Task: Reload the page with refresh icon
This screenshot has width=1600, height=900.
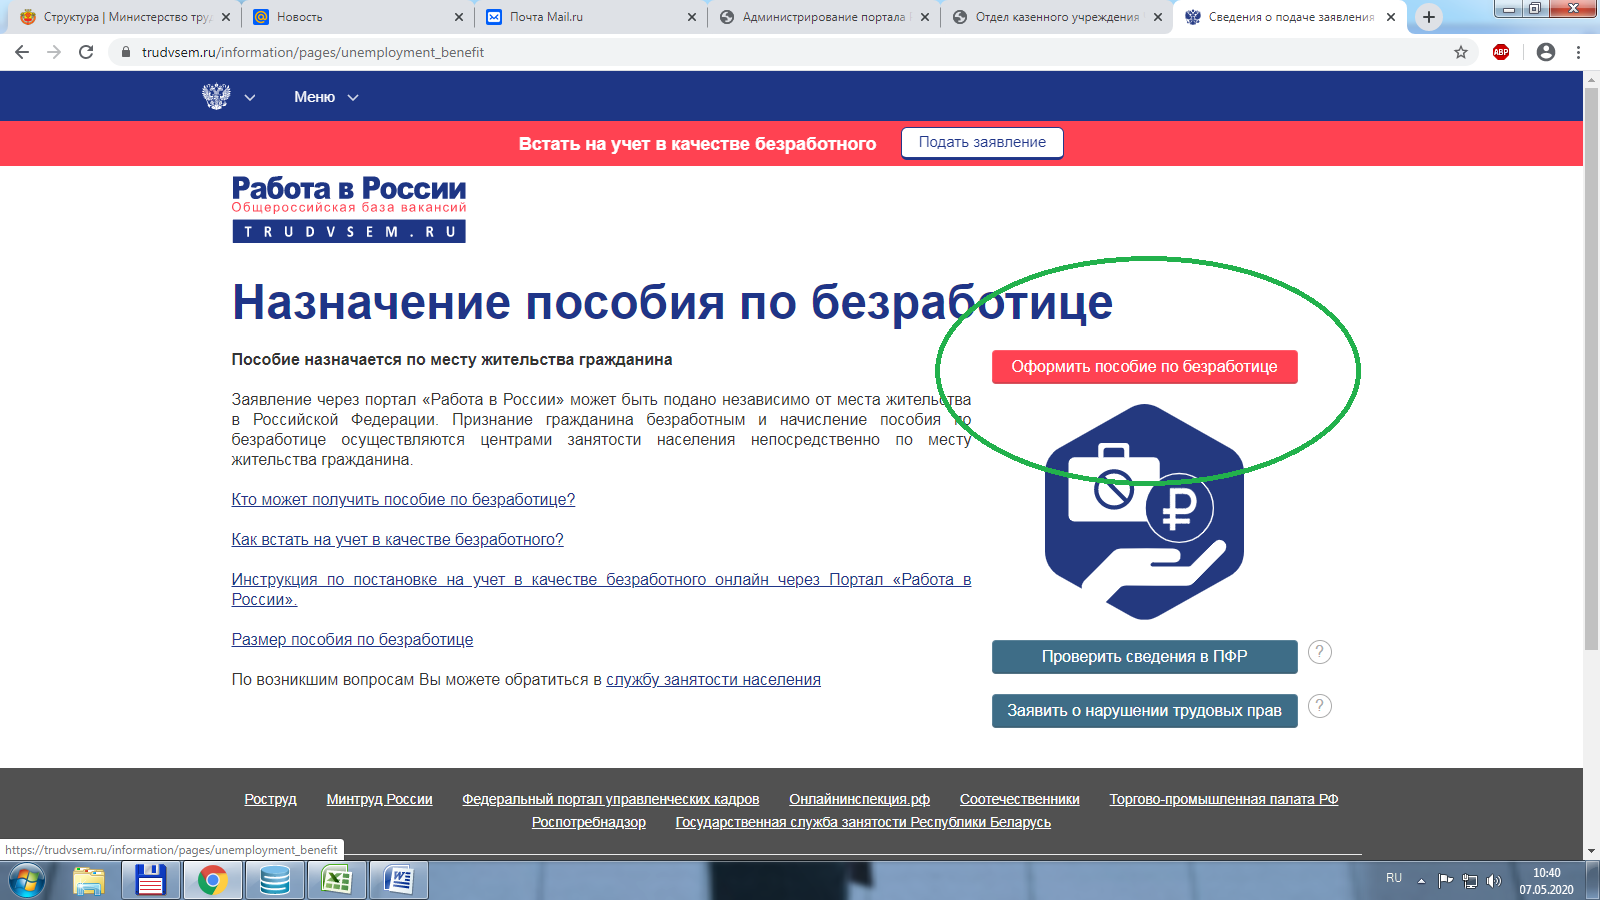Action: pos(86,52)
